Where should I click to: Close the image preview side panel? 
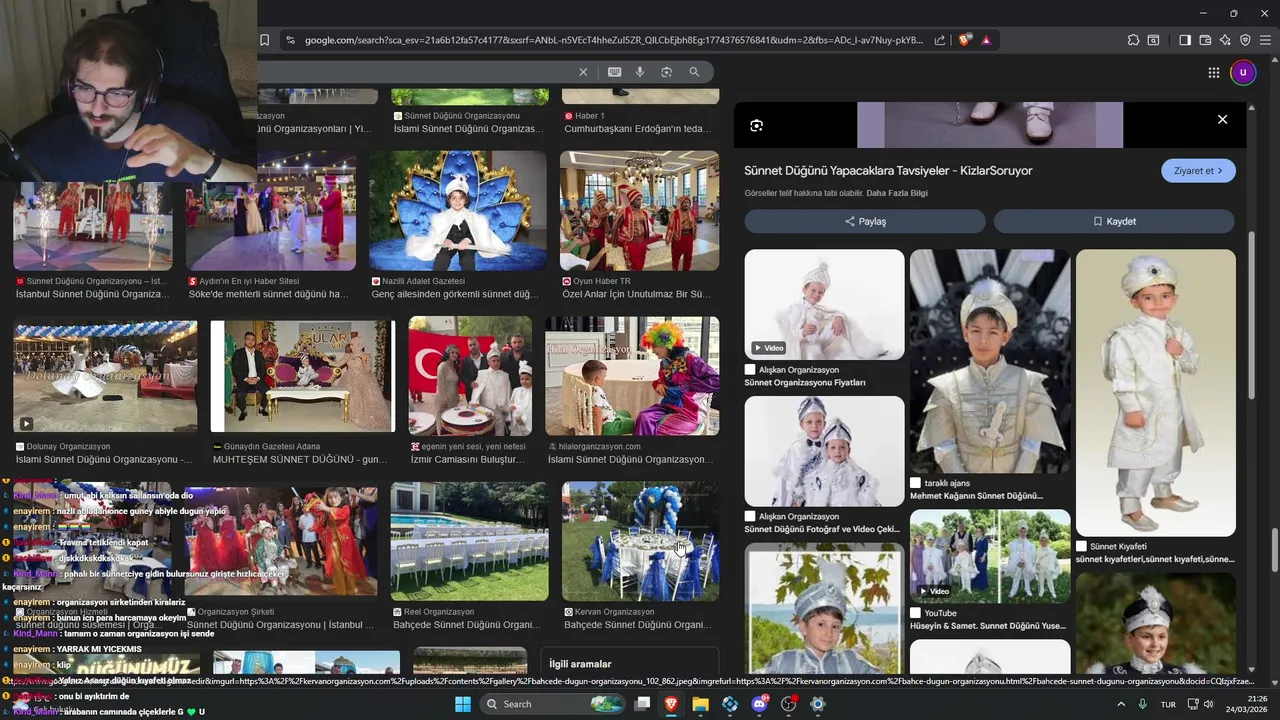point(1222,119)
